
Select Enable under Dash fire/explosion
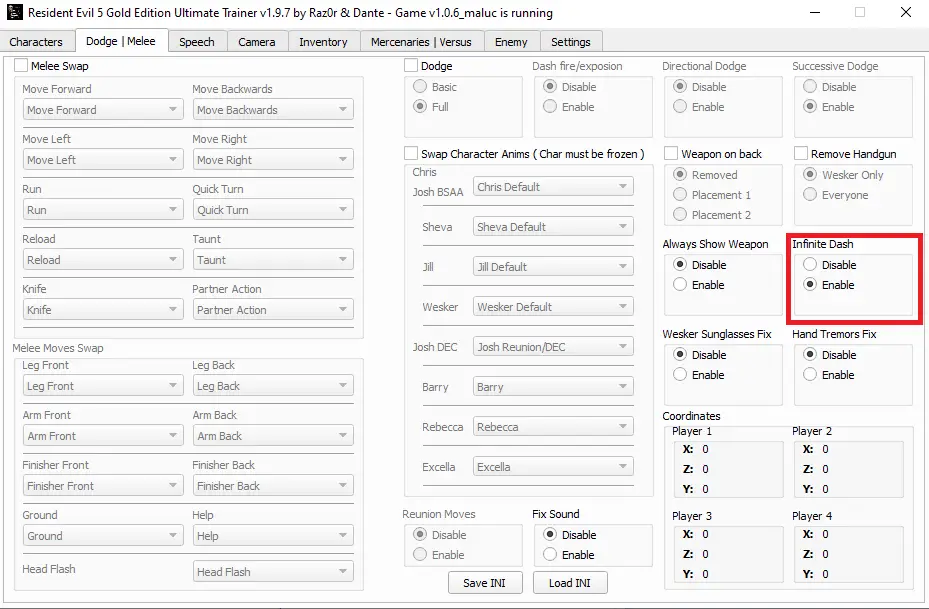tap(550, 107)
